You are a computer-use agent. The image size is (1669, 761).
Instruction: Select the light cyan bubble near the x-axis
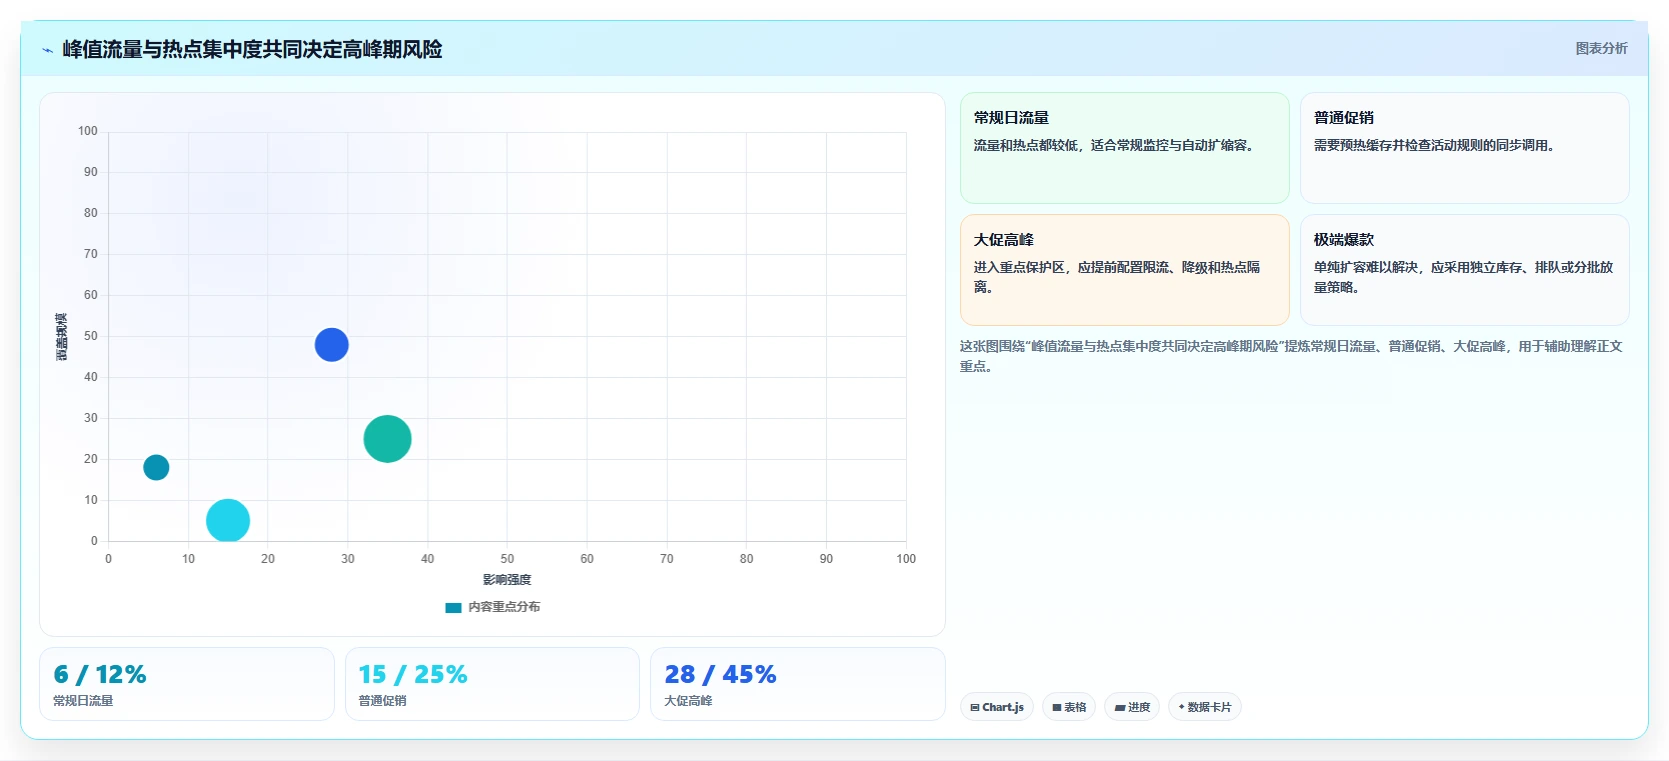[x=228, y=520]
